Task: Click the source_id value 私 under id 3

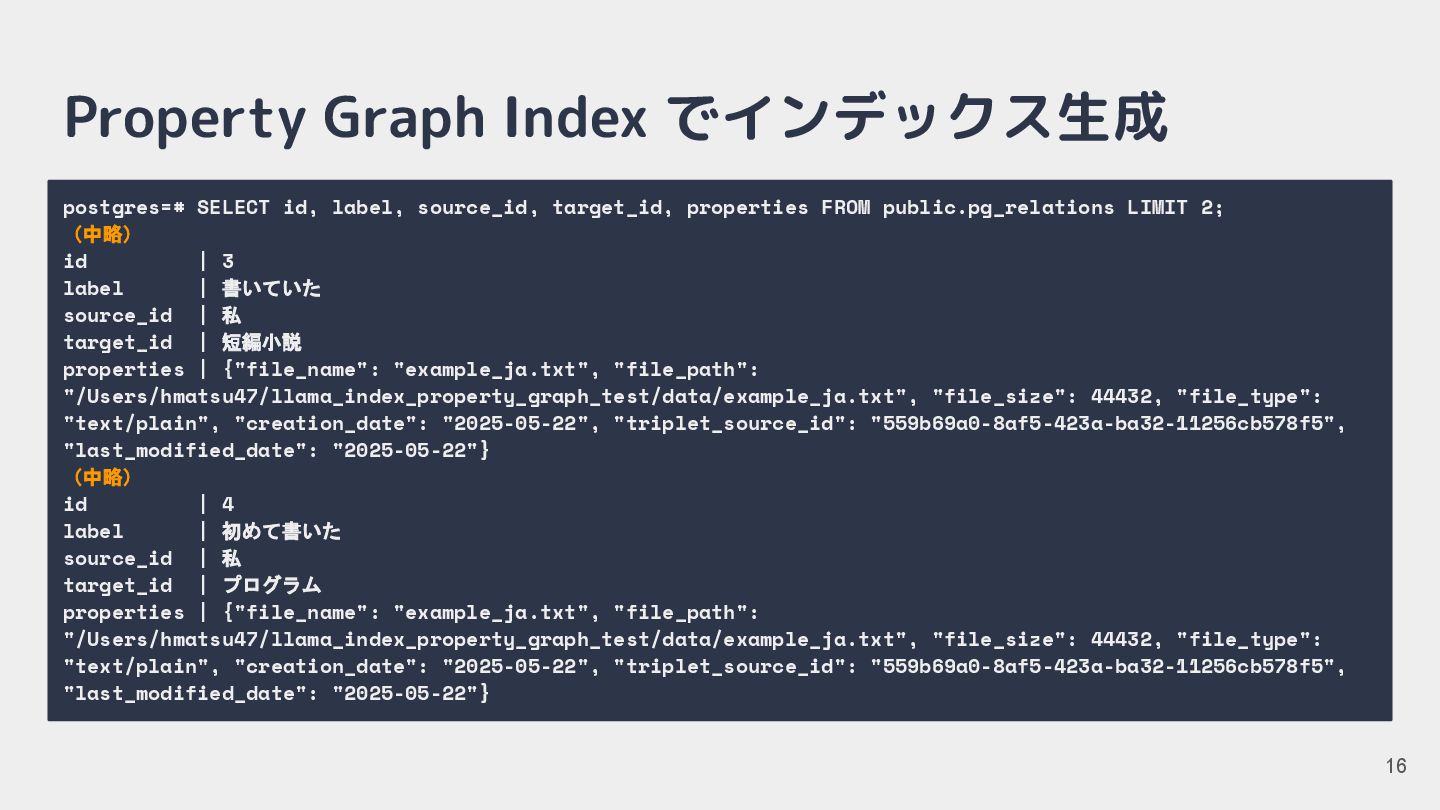Action: (231, 316)
